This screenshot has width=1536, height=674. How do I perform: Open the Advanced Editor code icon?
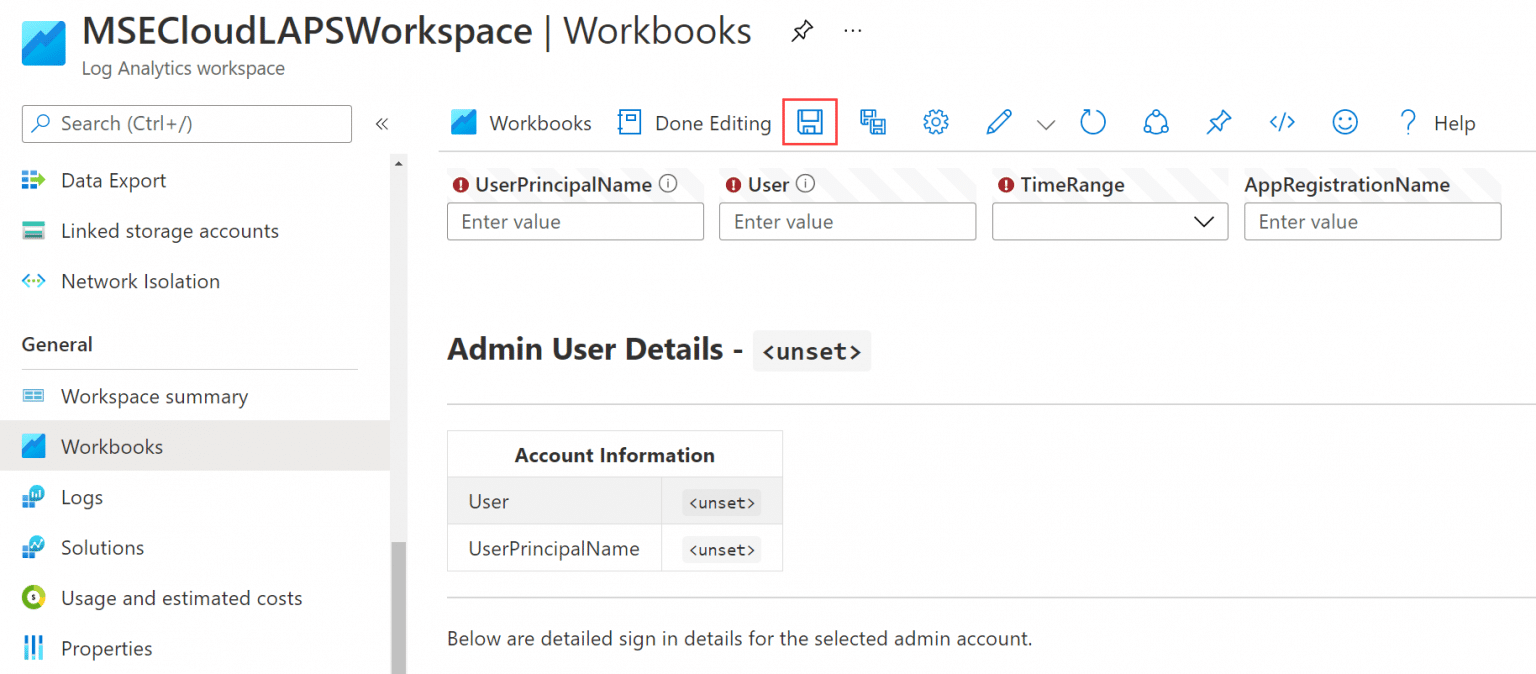coord(1282,122)
